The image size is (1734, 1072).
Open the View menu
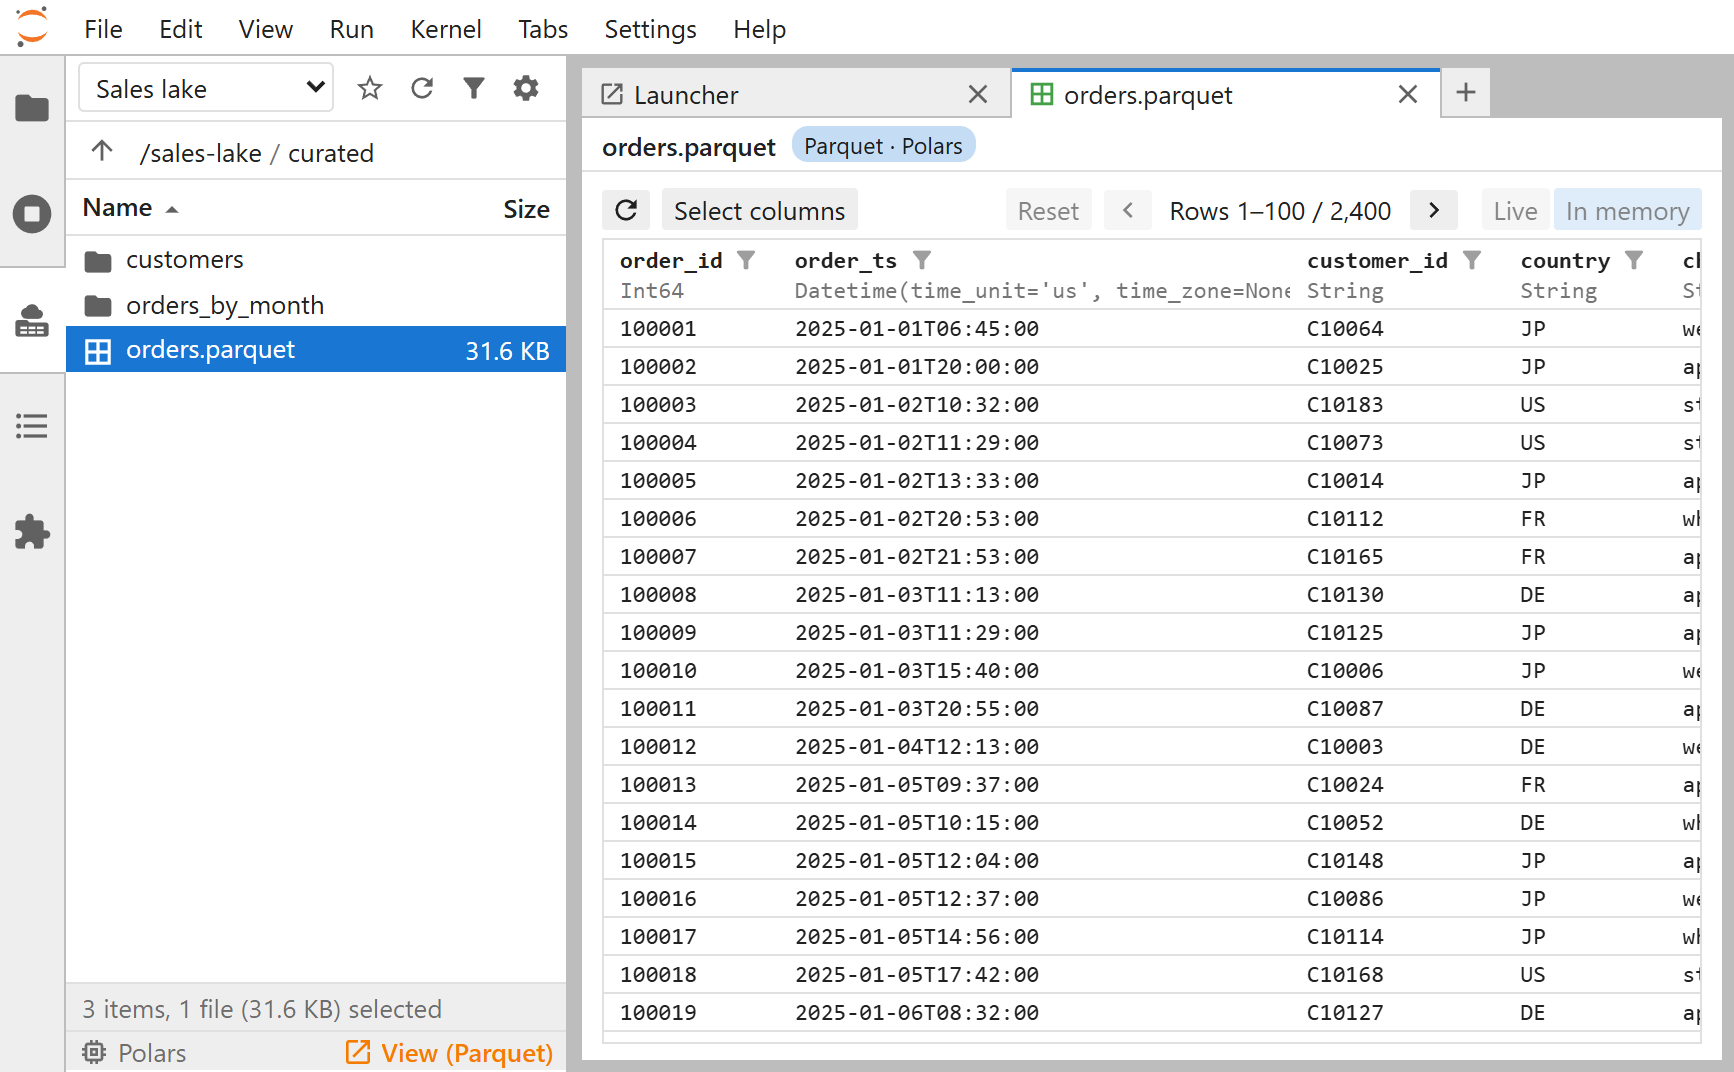[265, 29]
